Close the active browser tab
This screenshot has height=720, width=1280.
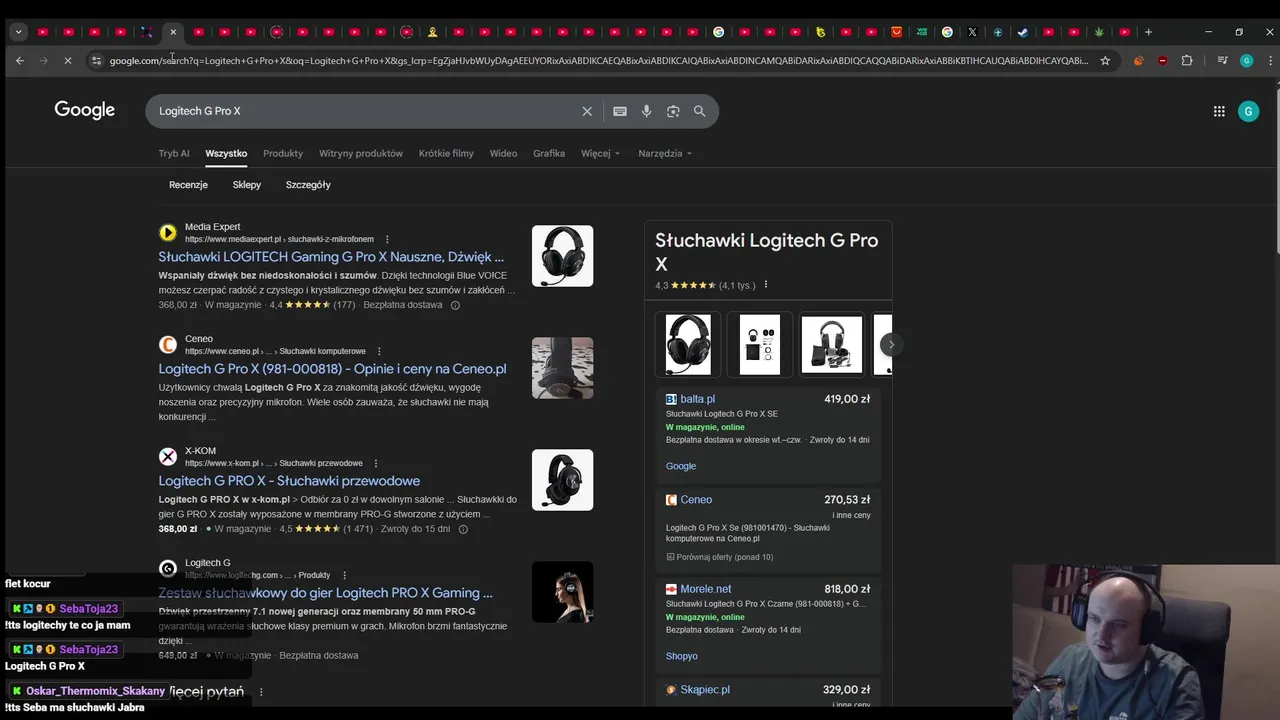[173, 32]
